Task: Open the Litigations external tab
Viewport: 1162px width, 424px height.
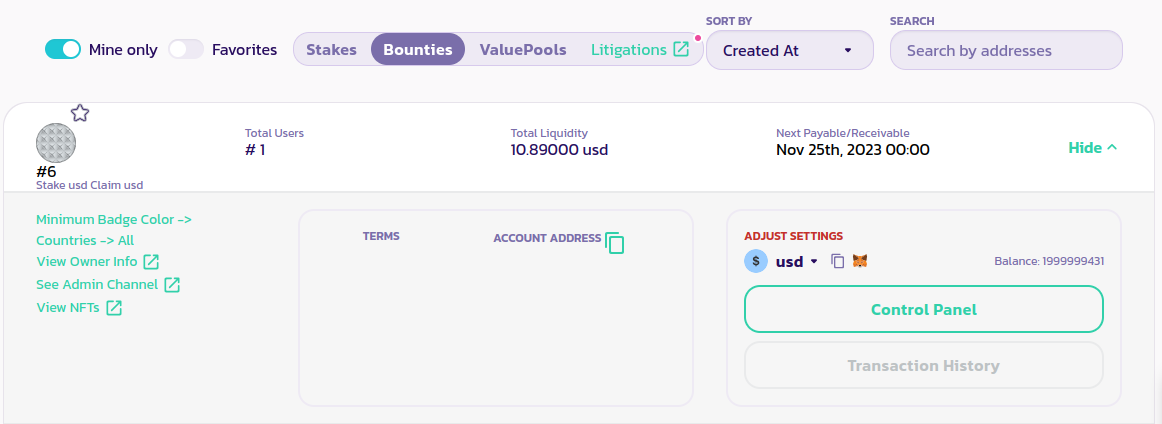Action: (639, 49)
